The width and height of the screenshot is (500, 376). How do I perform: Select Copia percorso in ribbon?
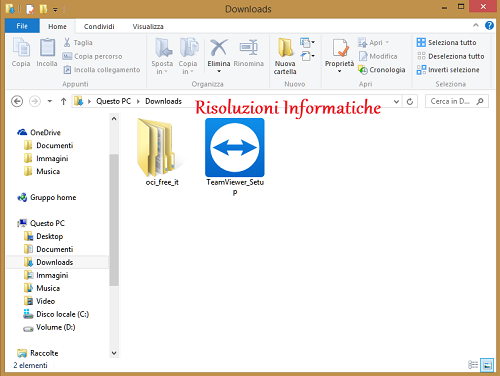tap(92, 56)
